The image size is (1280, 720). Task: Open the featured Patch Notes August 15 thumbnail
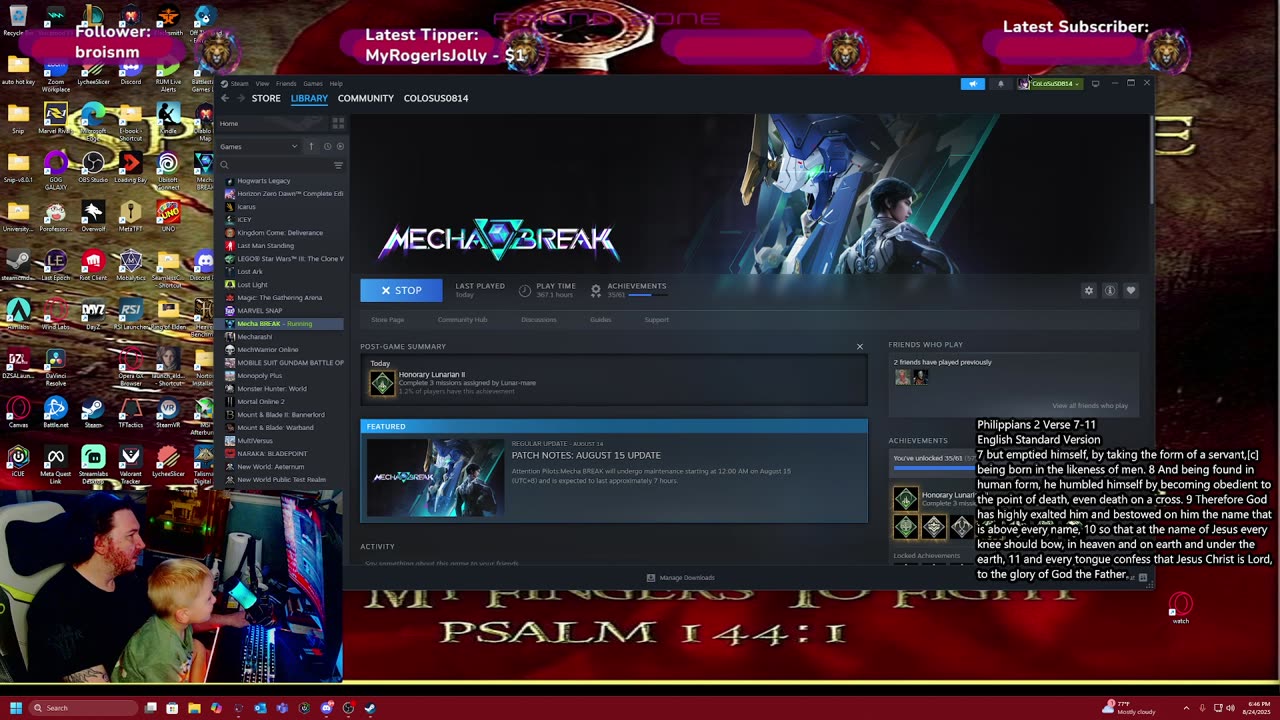(x=435, y=477)
